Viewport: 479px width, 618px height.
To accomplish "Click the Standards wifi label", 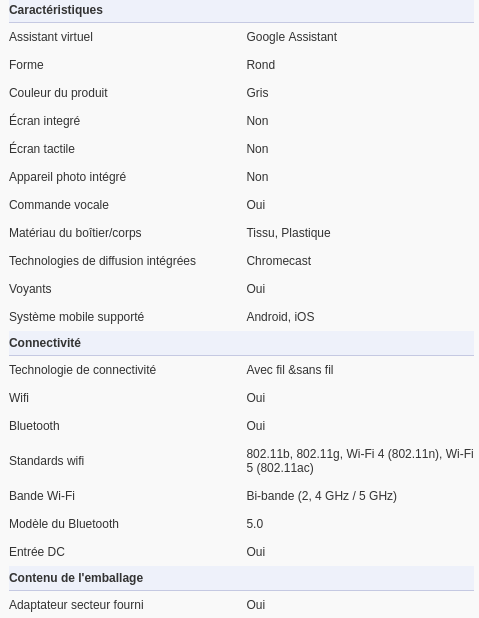I will tap(47, 461).
